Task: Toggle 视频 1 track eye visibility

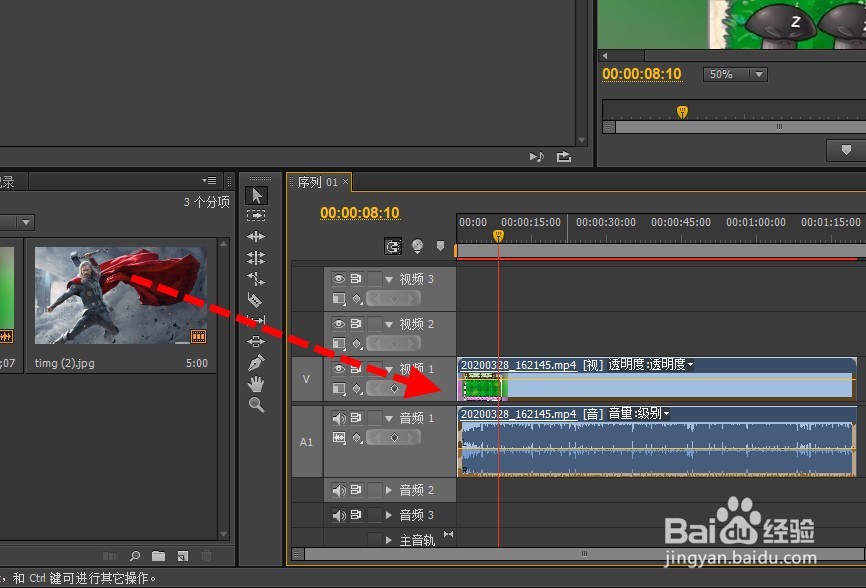Action: click(x=339, y=368)
